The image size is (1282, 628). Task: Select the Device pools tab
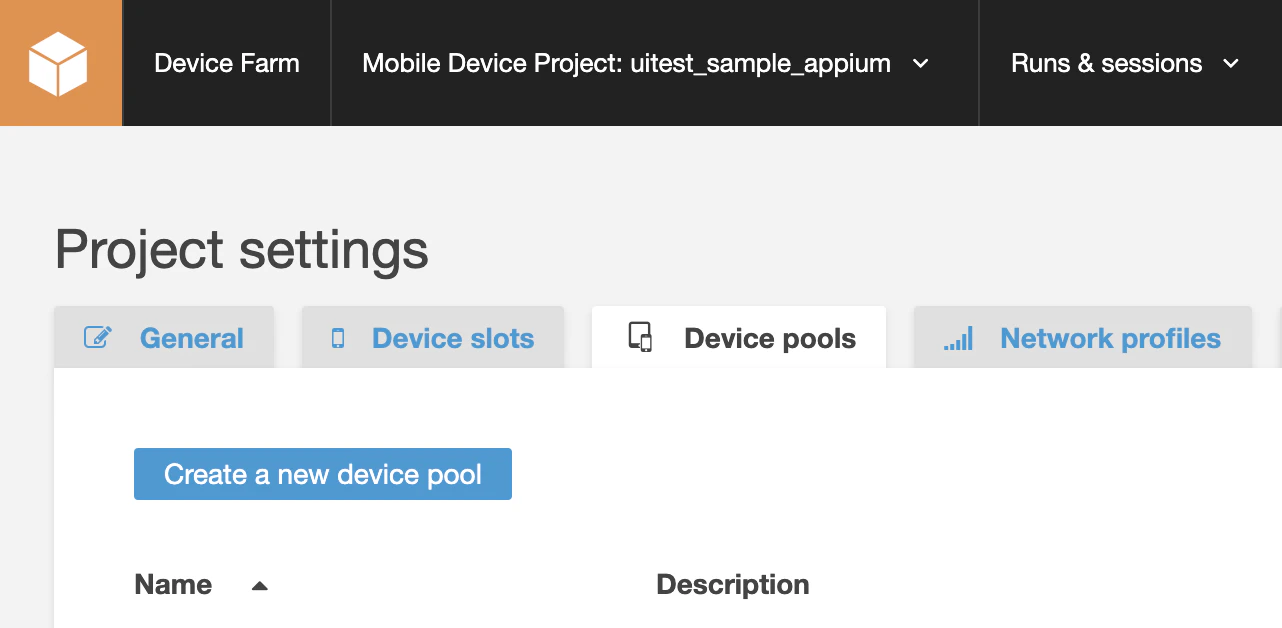(769, 339)
